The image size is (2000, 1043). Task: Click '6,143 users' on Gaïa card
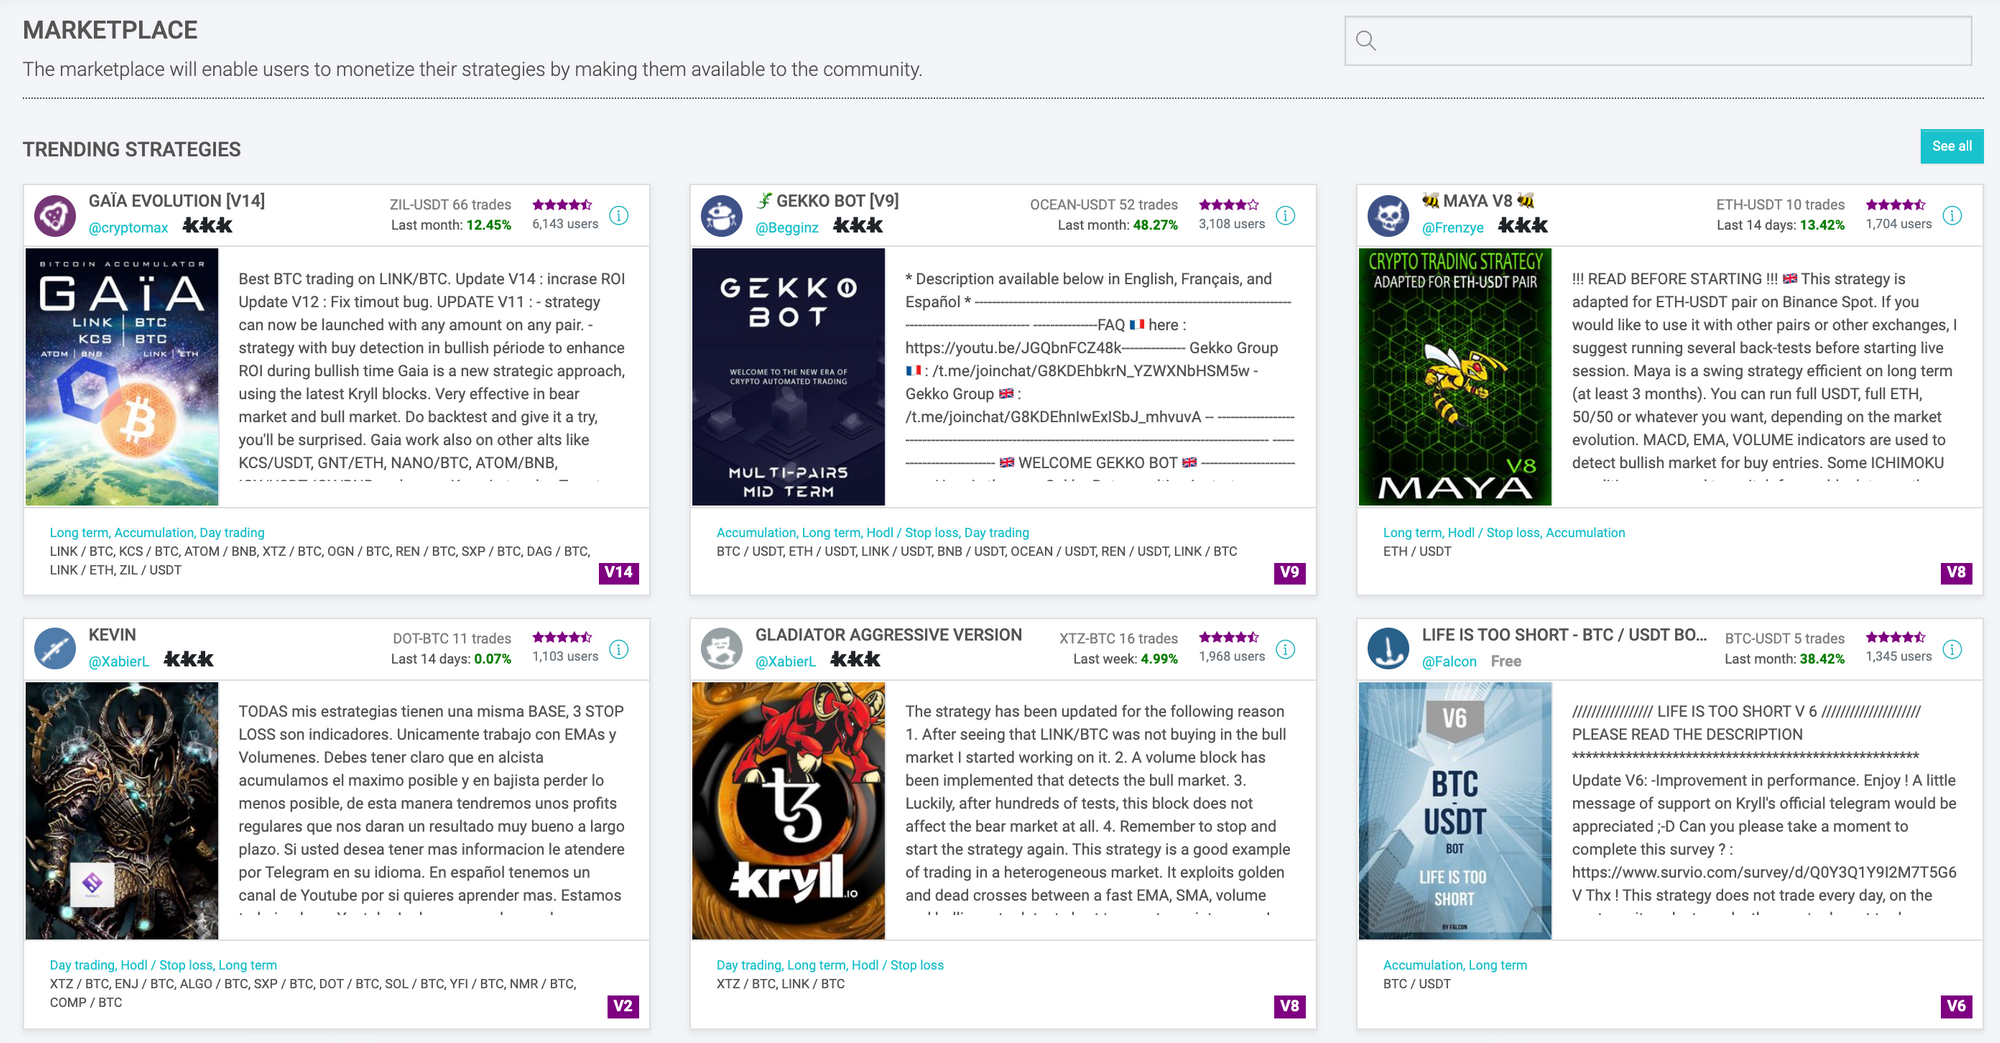pyautogui.click(x=565, y=224)
